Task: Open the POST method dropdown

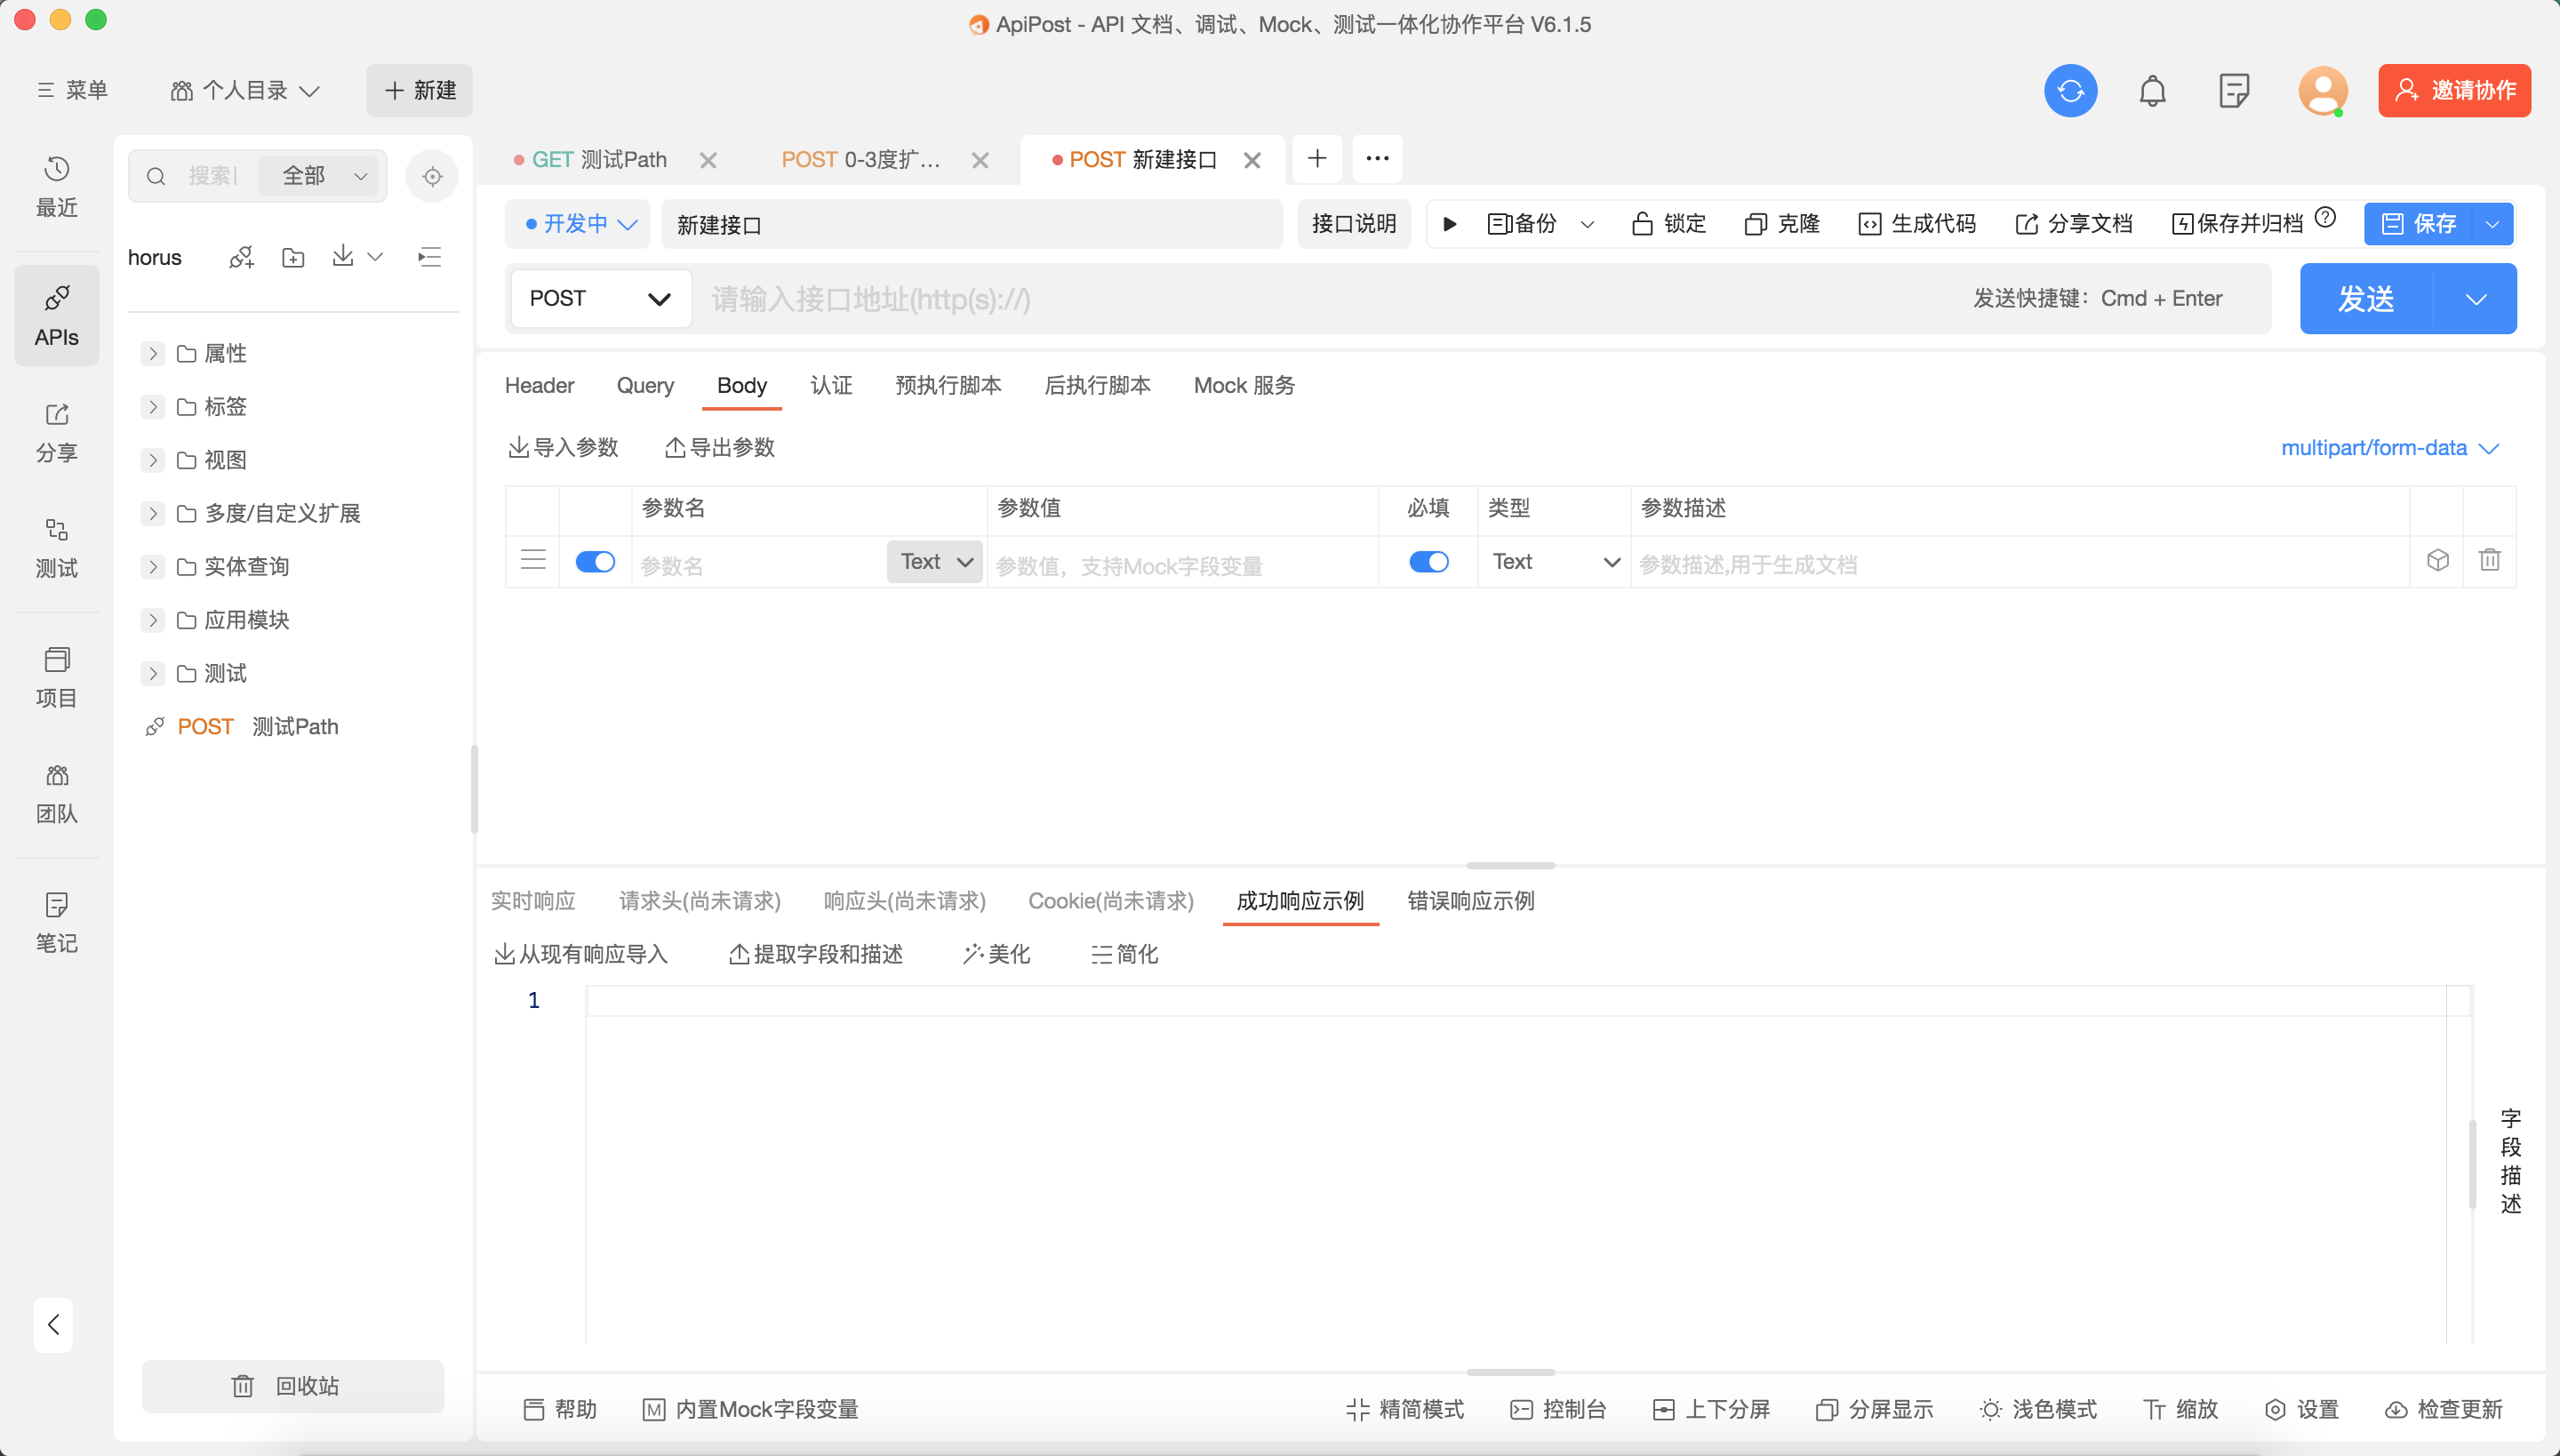Action: click(600, 298)
